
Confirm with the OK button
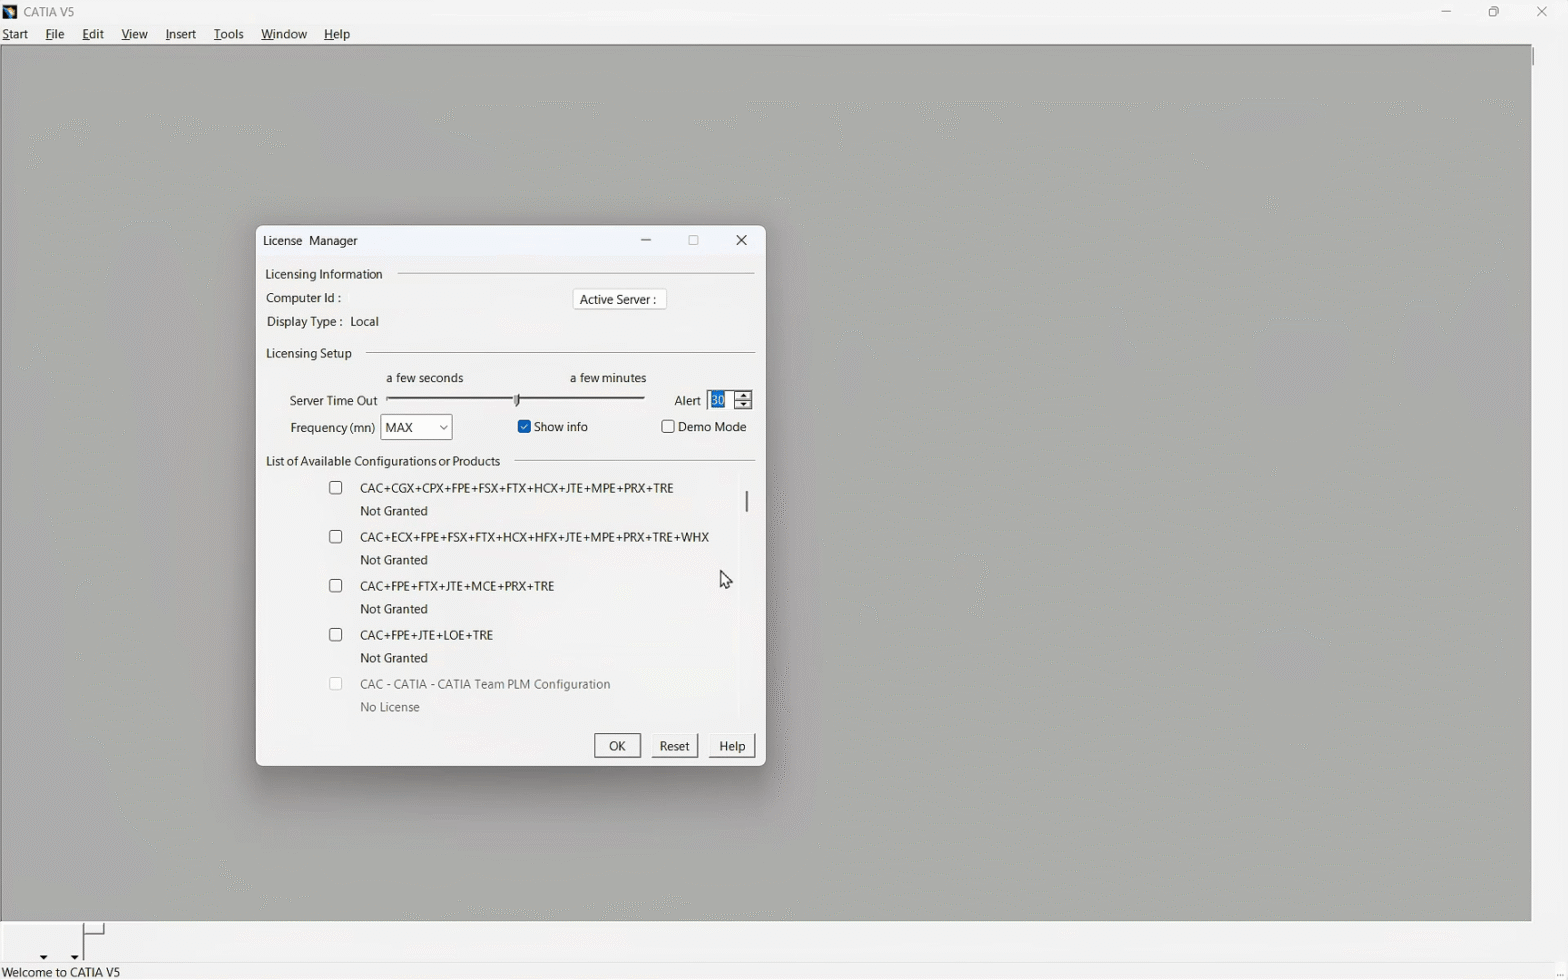coord(617,746)
